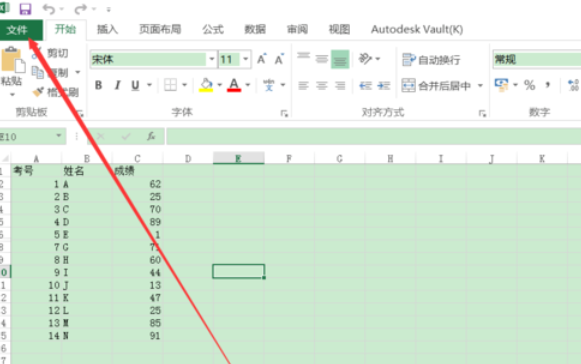This screenshot has width=581, height=364.
Task: Click the decrease indent icon
Action: [x=365, y=86]
